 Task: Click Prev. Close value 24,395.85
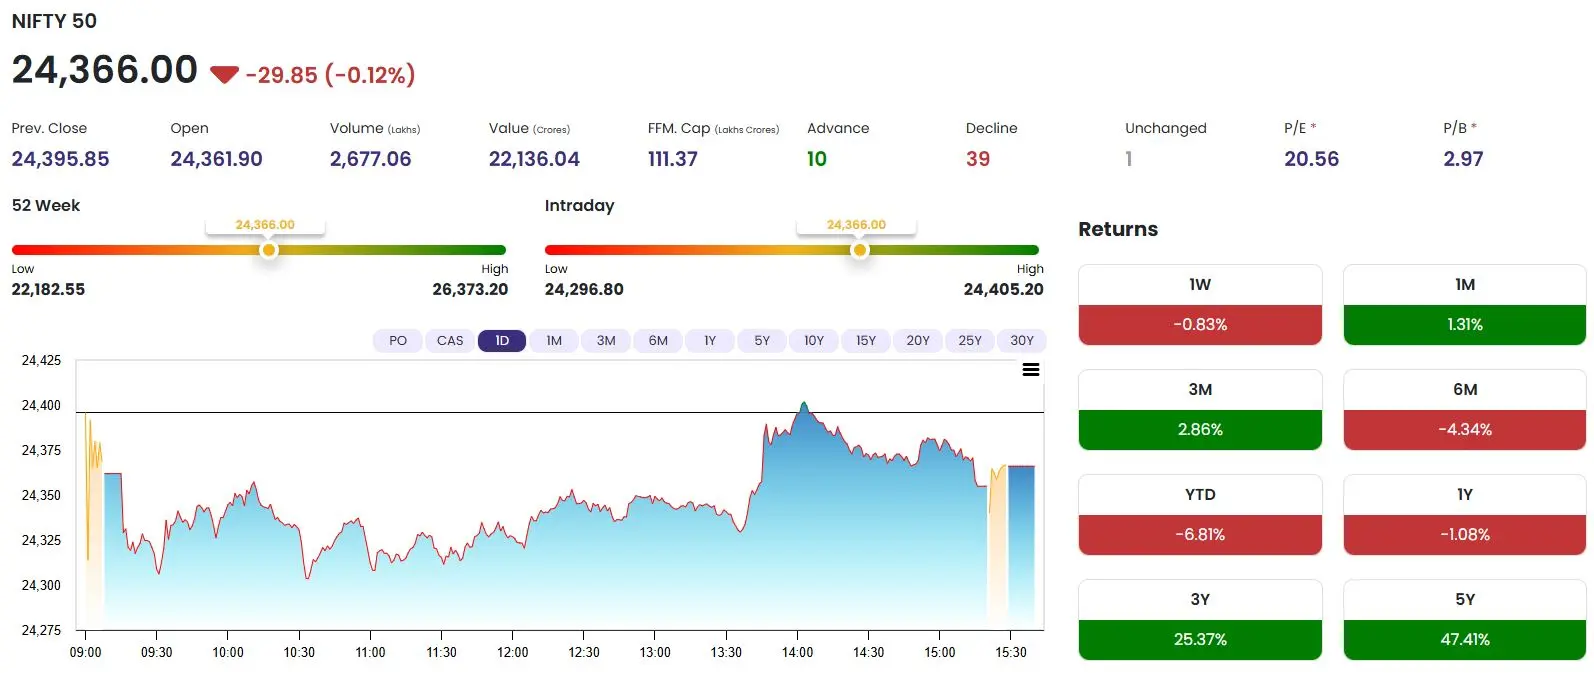pyautogui.click(x=60, y=159)
